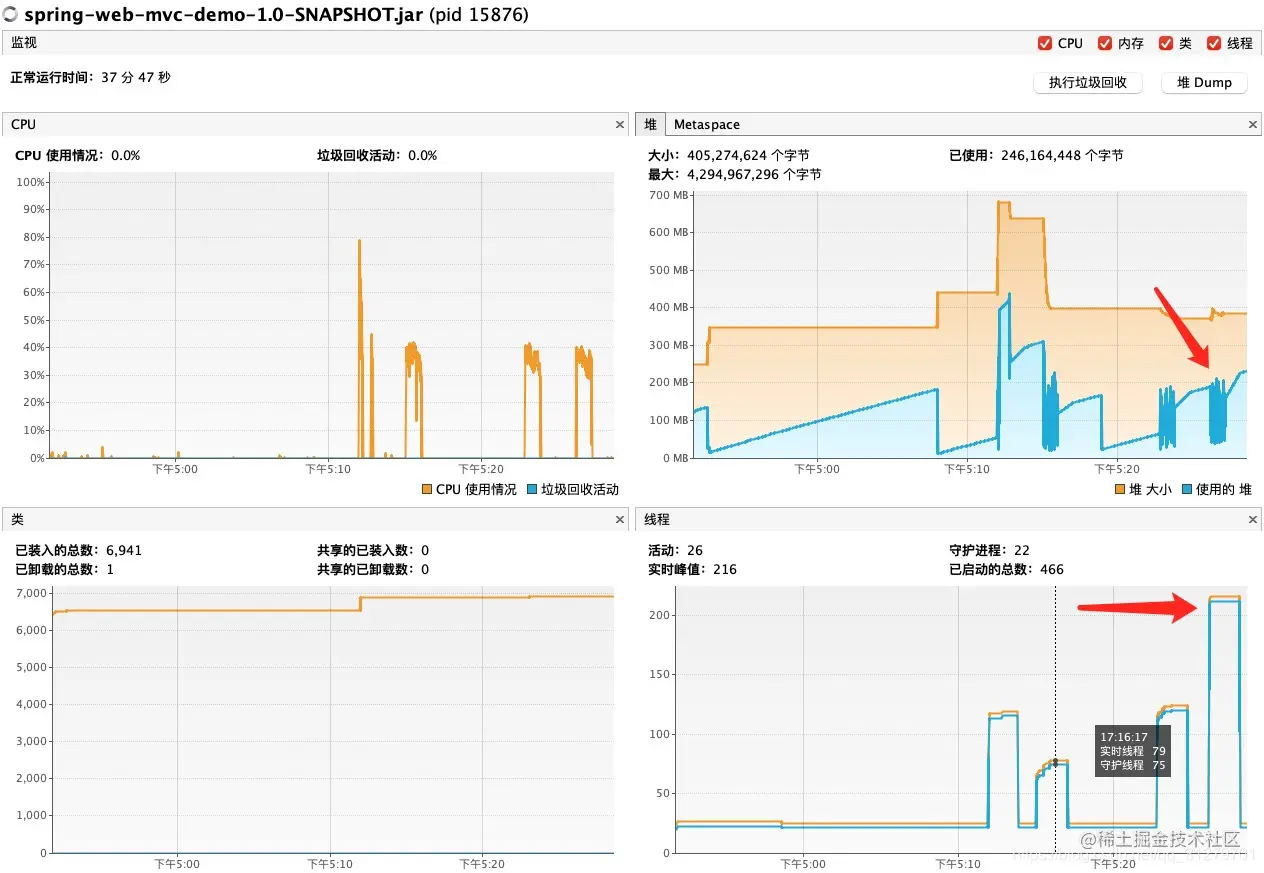Click the 垃圾回收活动 0.0% label
The height and width of the screenshot is (873, 1264).
377,155
